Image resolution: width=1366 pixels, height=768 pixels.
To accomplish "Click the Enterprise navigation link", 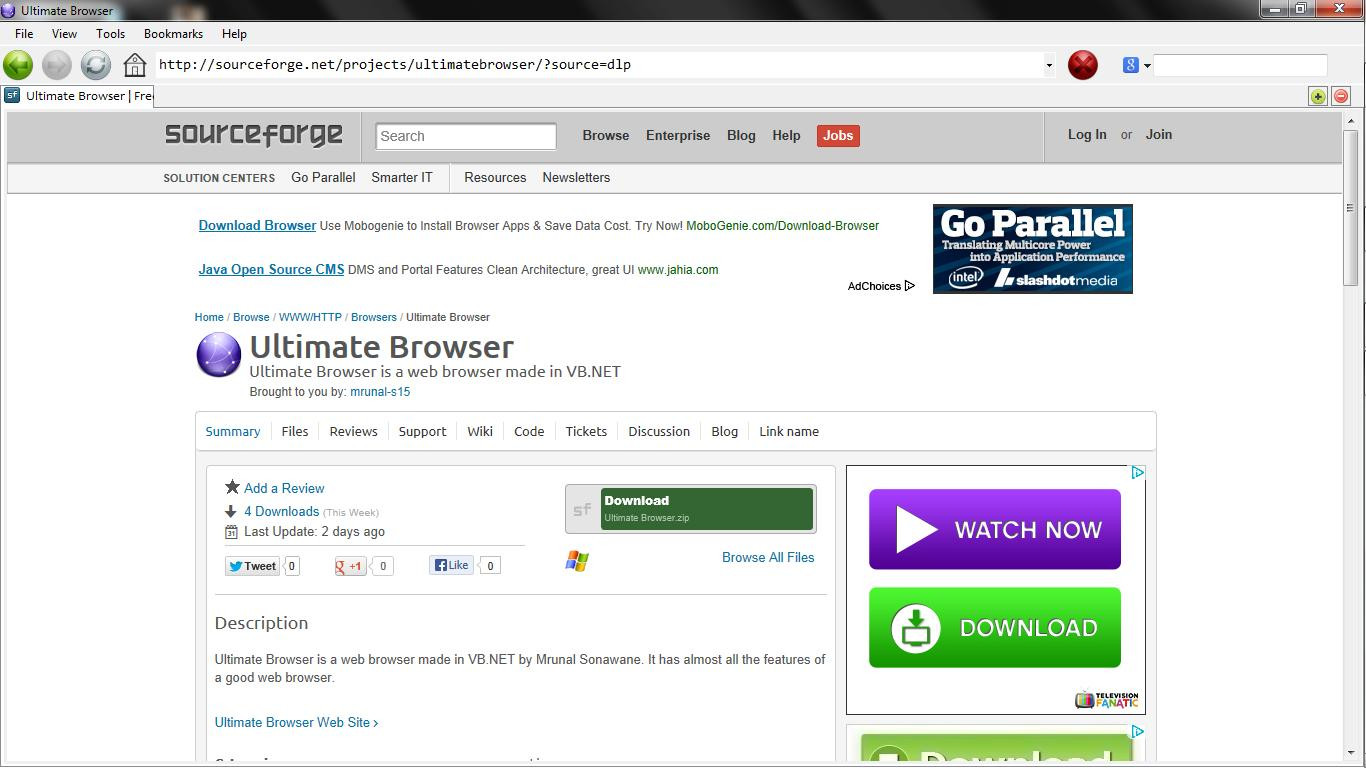I will (x=678, y=135).
